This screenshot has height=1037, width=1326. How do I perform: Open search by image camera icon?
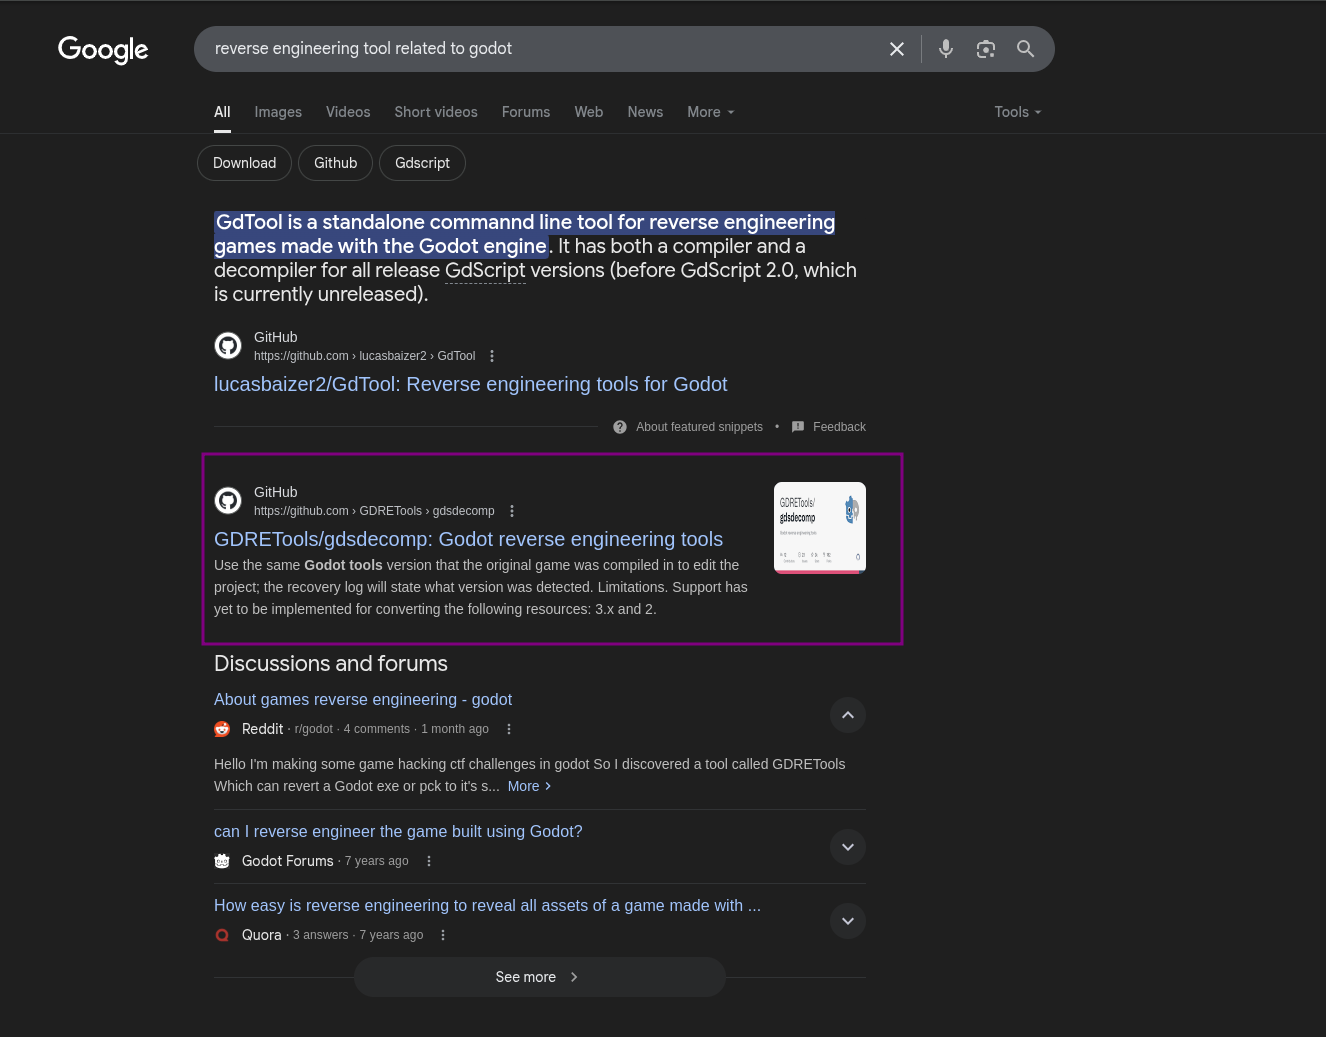pos(986,49)
